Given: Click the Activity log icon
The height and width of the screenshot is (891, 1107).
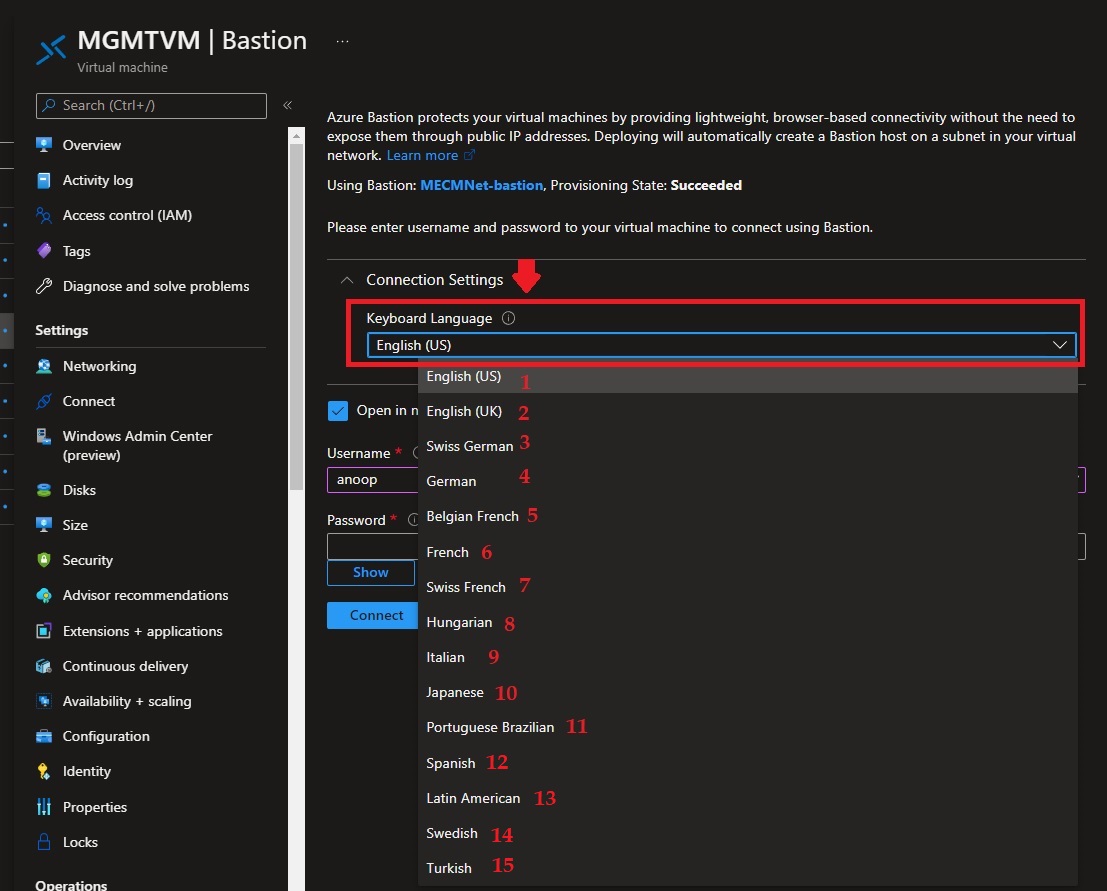Looking at the screenshot, I should (x=44, y=180).
